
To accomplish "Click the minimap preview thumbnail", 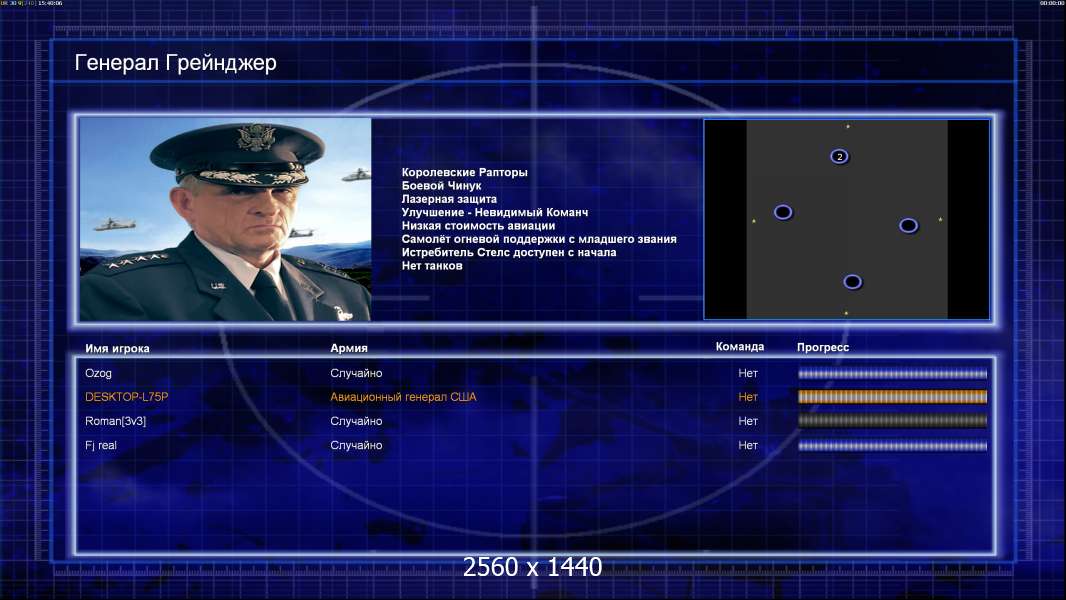I will point(846,219).
